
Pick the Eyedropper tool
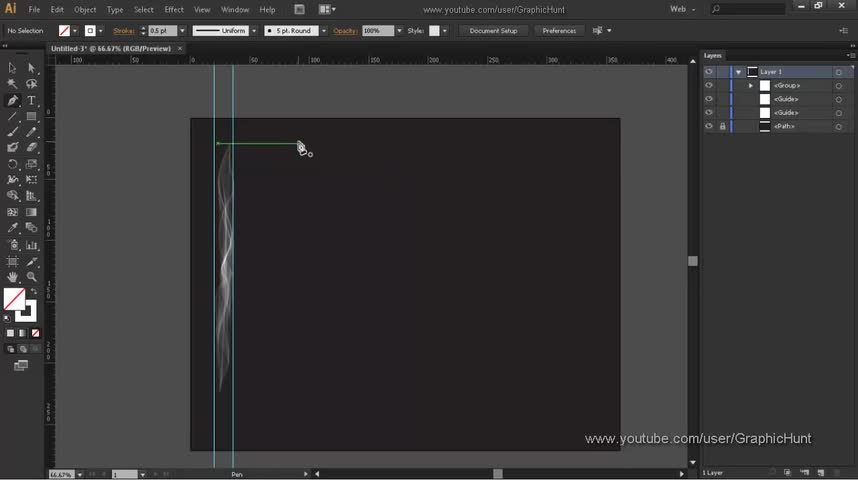12,228
